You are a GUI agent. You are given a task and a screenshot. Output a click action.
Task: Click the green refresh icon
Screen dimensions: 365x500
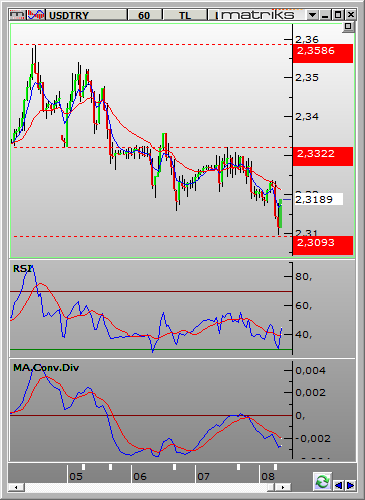click(x=322, y=482)
